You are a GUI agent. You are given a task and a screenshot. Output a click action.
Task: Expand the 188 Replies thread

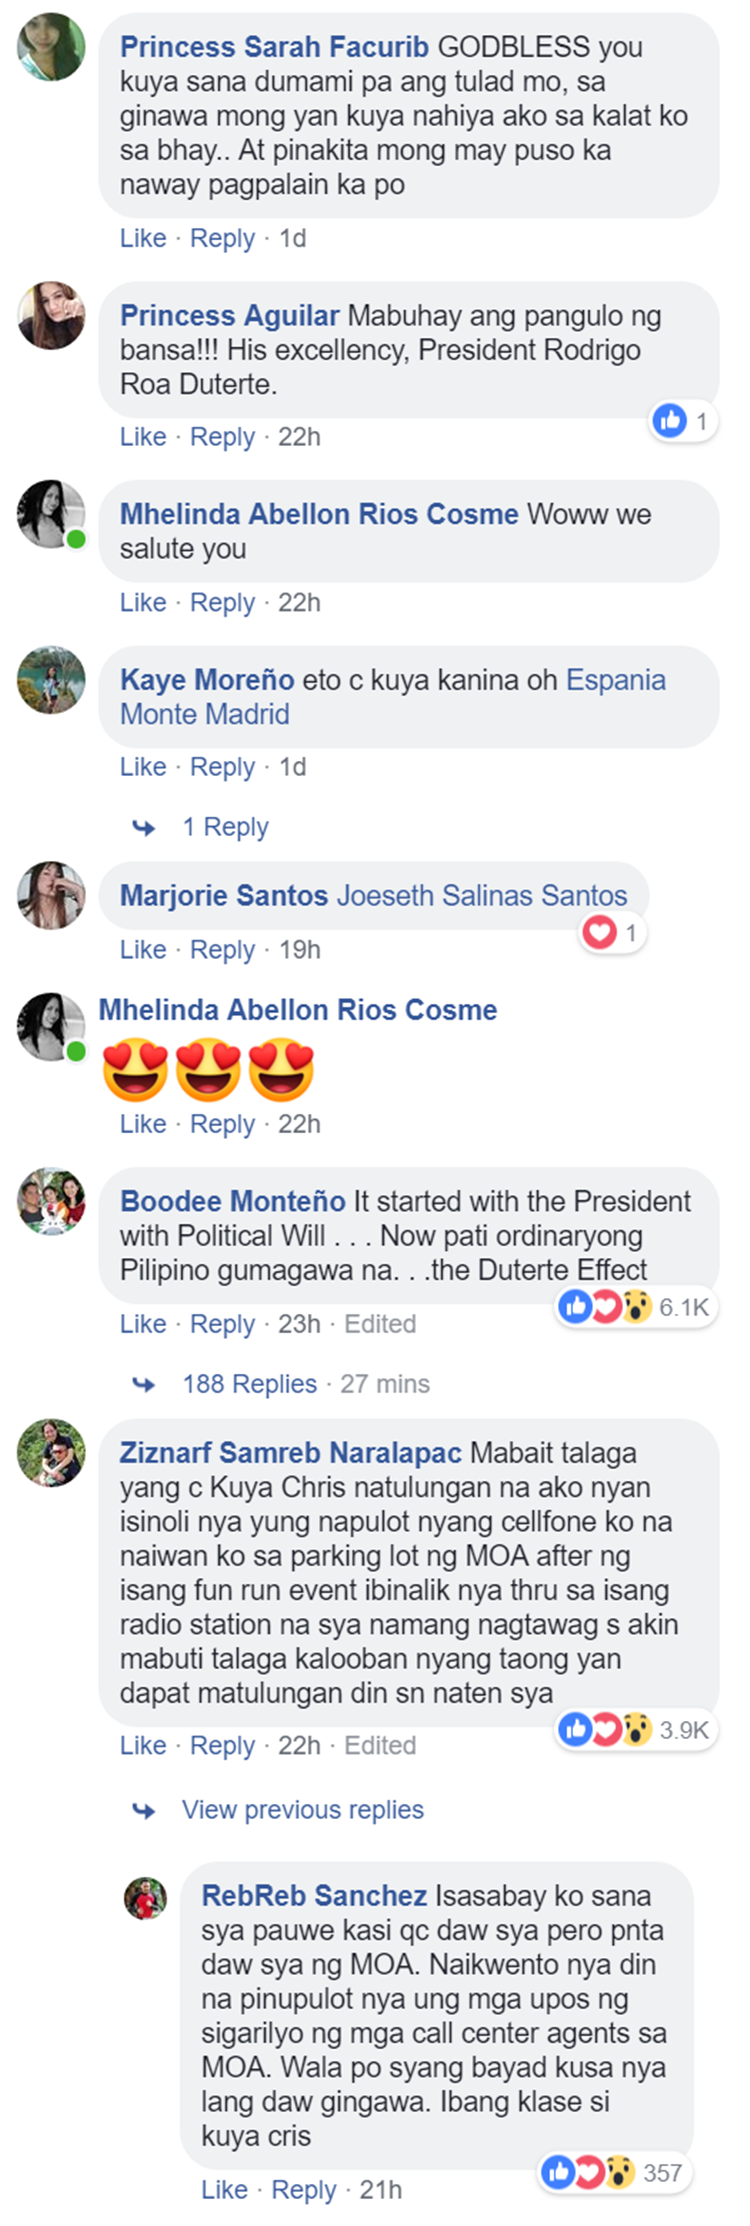click(249, 1384)
